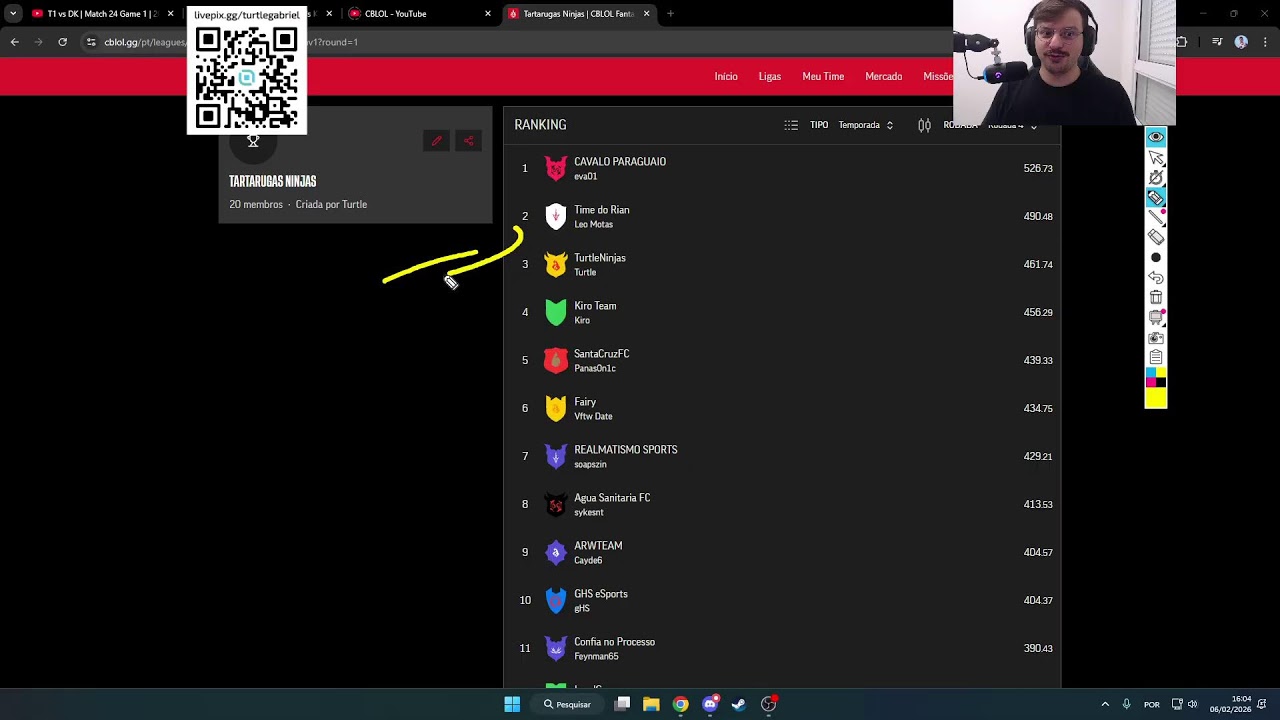Toggle the eye visibility tool in annotation toolbar
Viewport: 1280px width, 720px height.
[x=1155, y=137]
